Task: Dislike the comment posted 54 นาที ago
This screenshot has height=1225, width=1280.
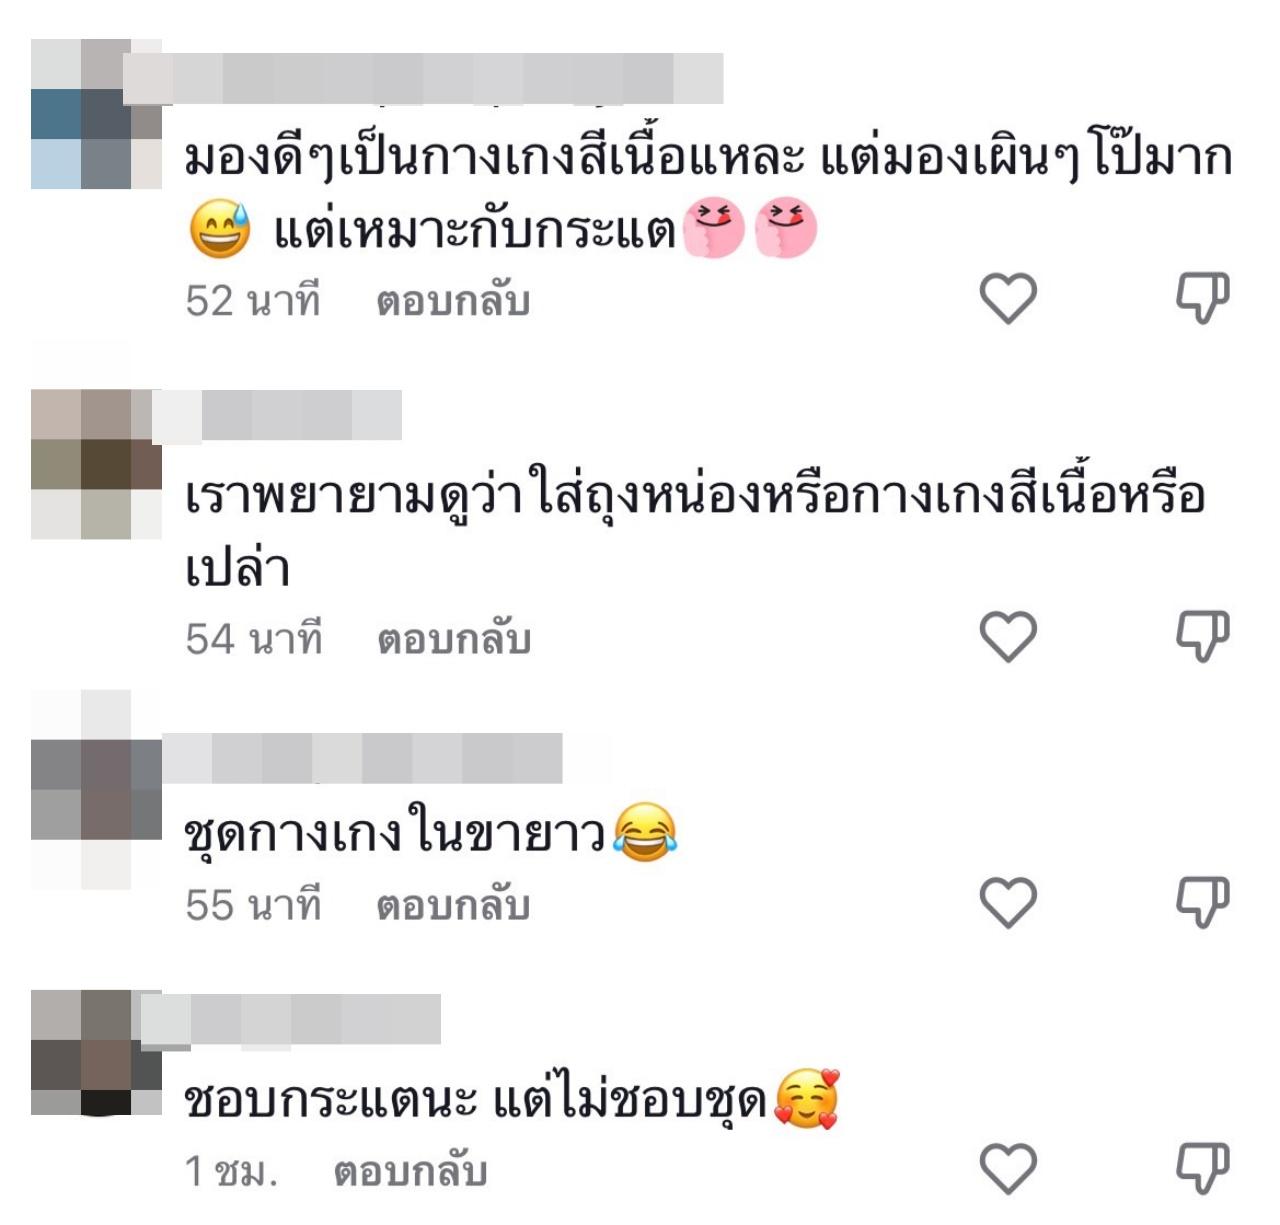Action: (x=1201, y=635)
